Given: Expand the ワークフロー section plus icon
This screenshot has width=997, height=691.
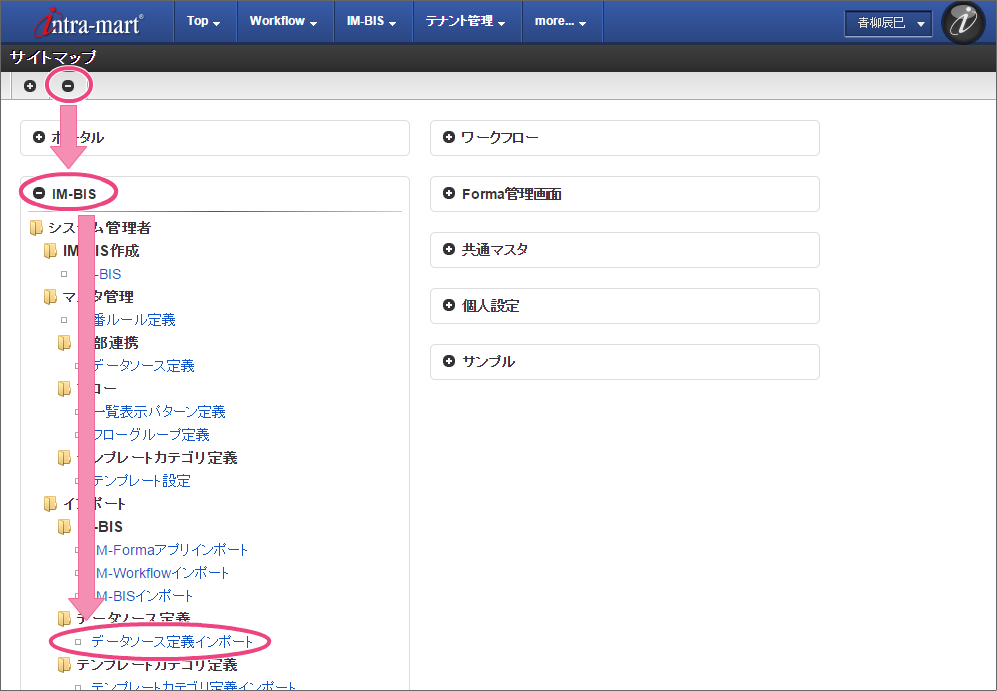Looking at the screenshot, I should (449, 137).
